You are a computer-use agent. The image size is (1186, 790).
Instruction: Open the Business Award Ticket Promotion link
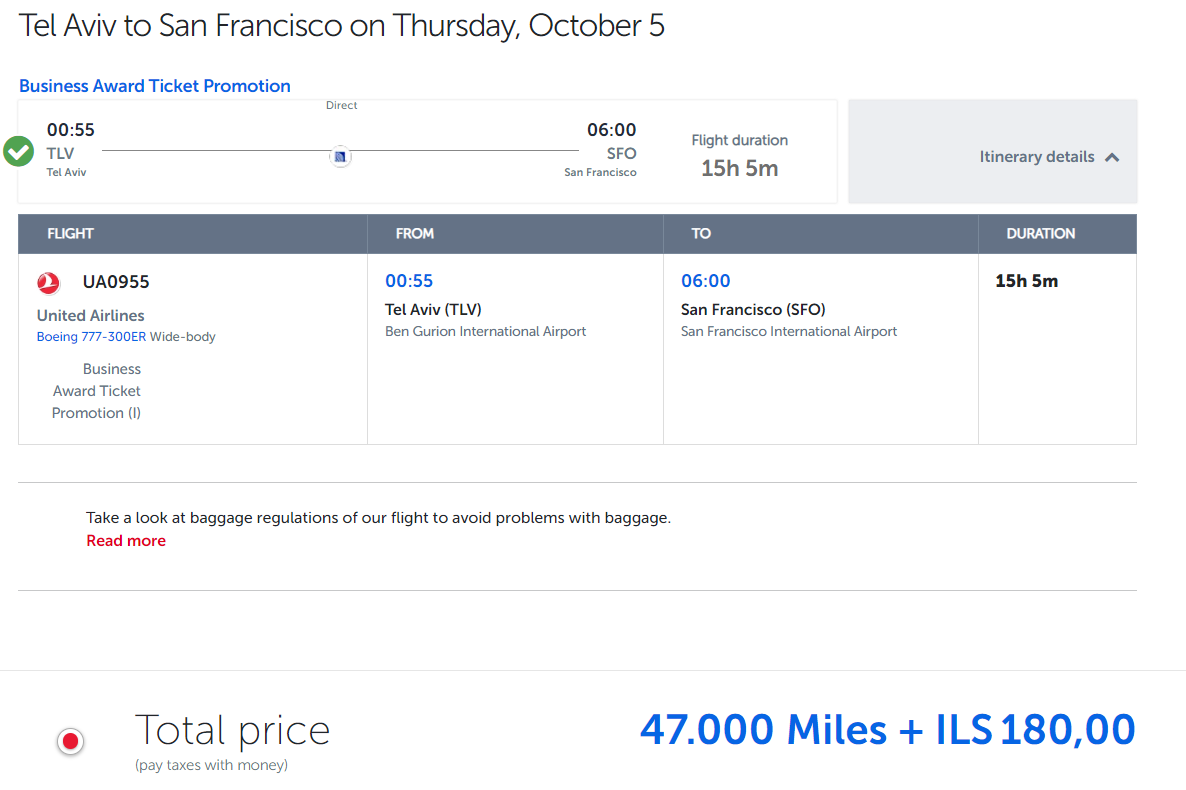point(154,86)
